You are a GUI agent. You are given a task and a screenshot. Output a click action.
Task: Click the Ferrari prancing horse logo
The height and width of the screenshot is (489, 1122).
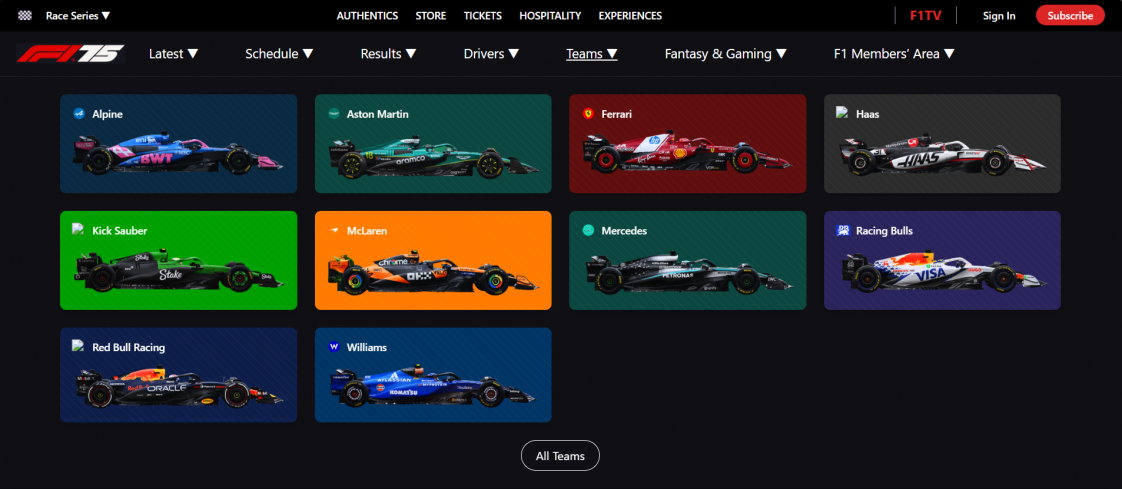(588, 113)
